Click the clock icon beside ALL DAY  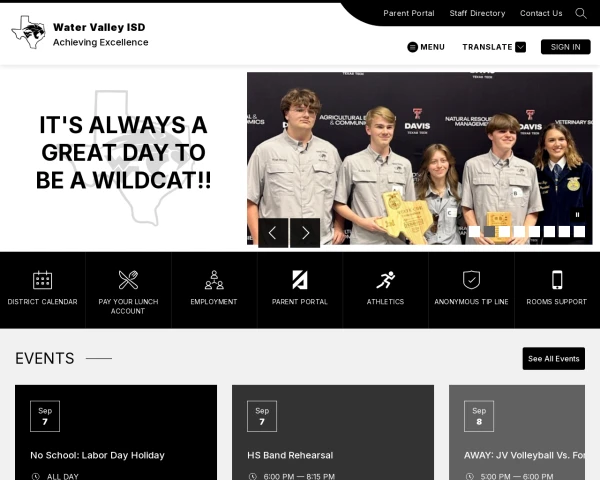point(36,477)
